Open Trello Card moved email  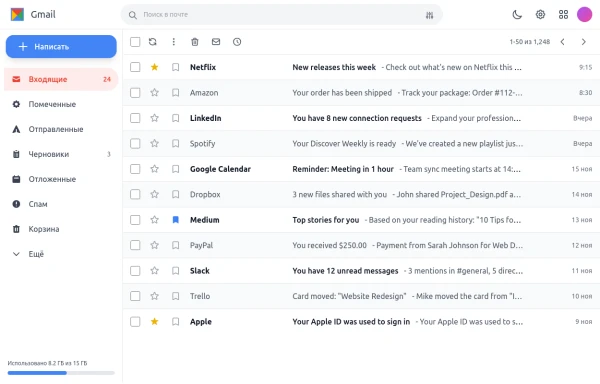[361, 296]
